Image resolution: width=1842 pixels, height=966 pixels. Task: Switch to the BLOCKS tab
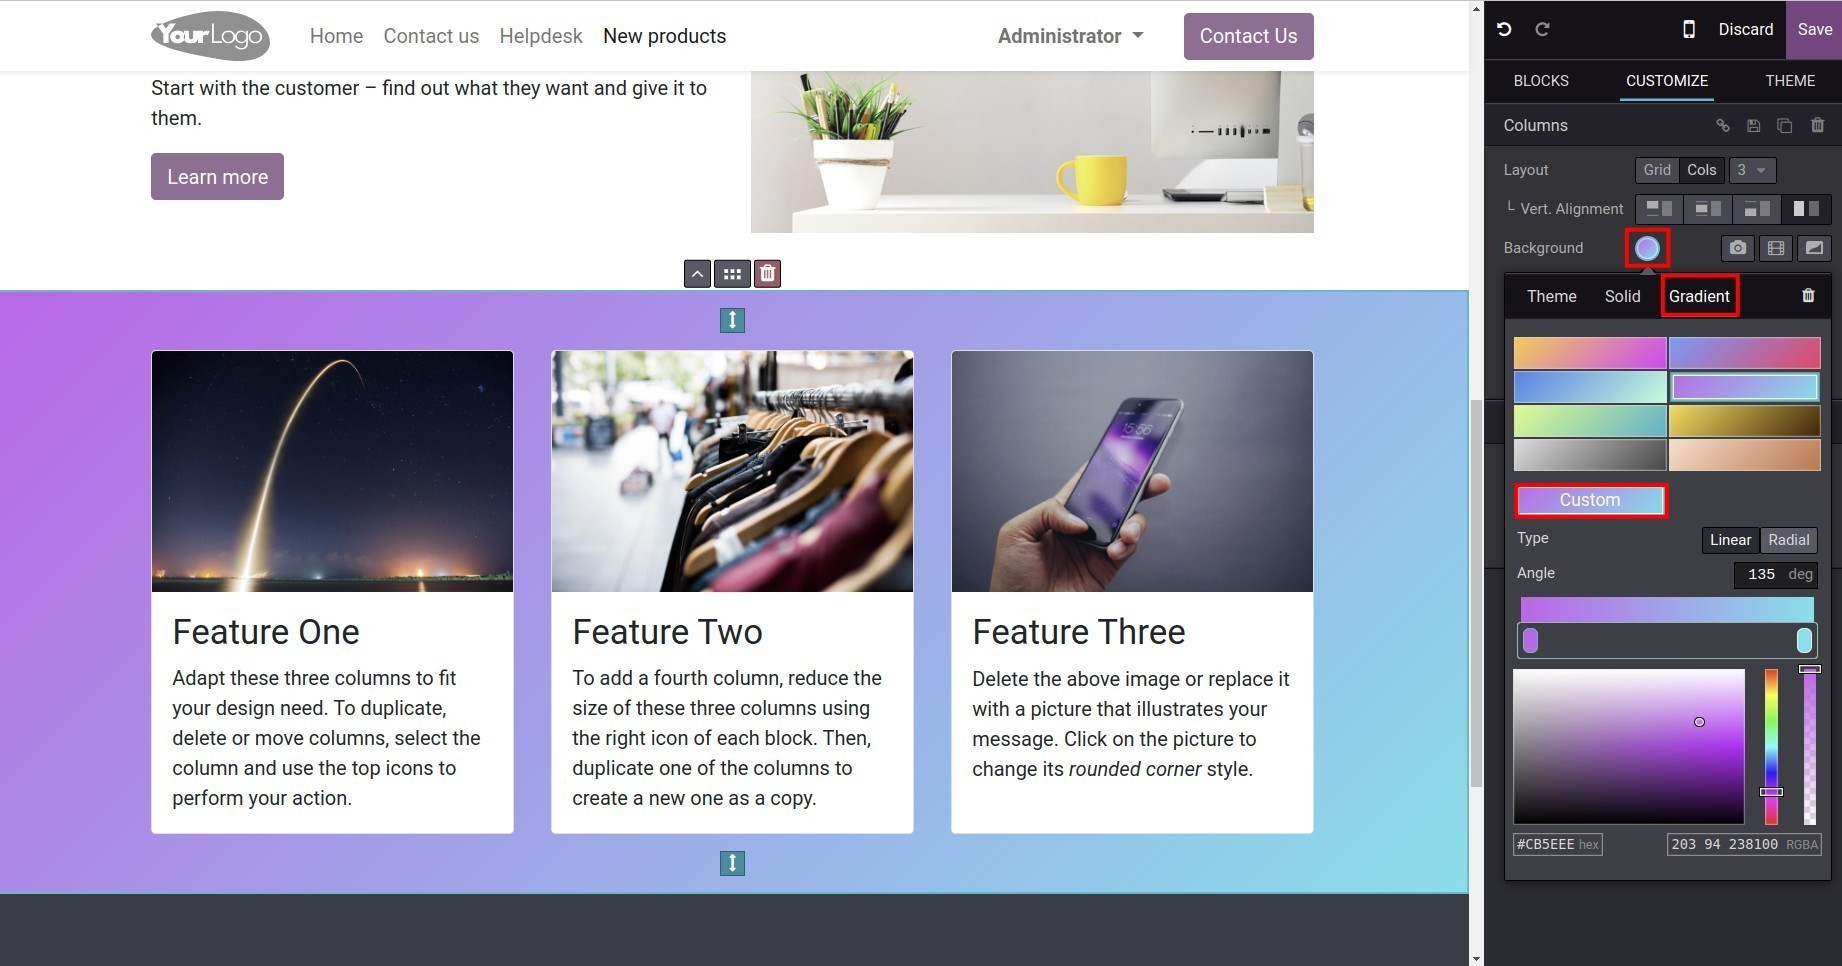[x=1540, y=80]
